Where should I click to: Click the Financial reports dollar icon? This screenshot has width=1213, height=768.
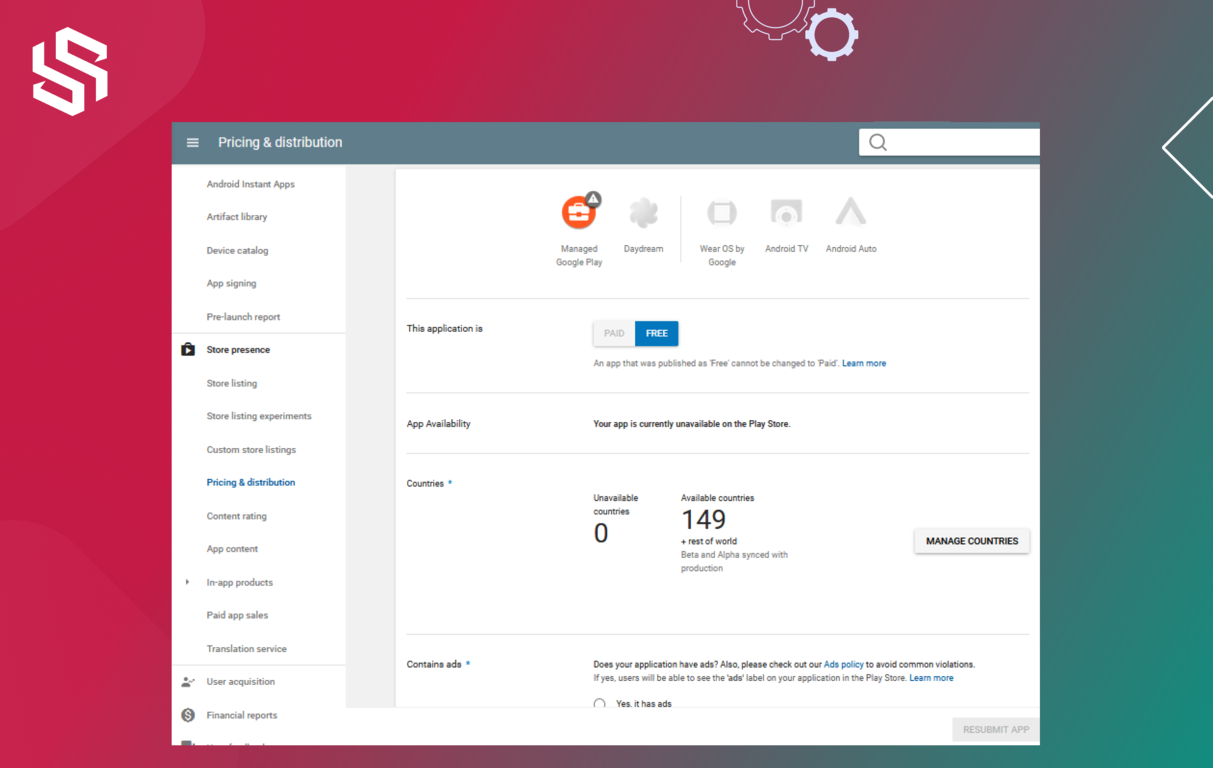coord(188,715)
